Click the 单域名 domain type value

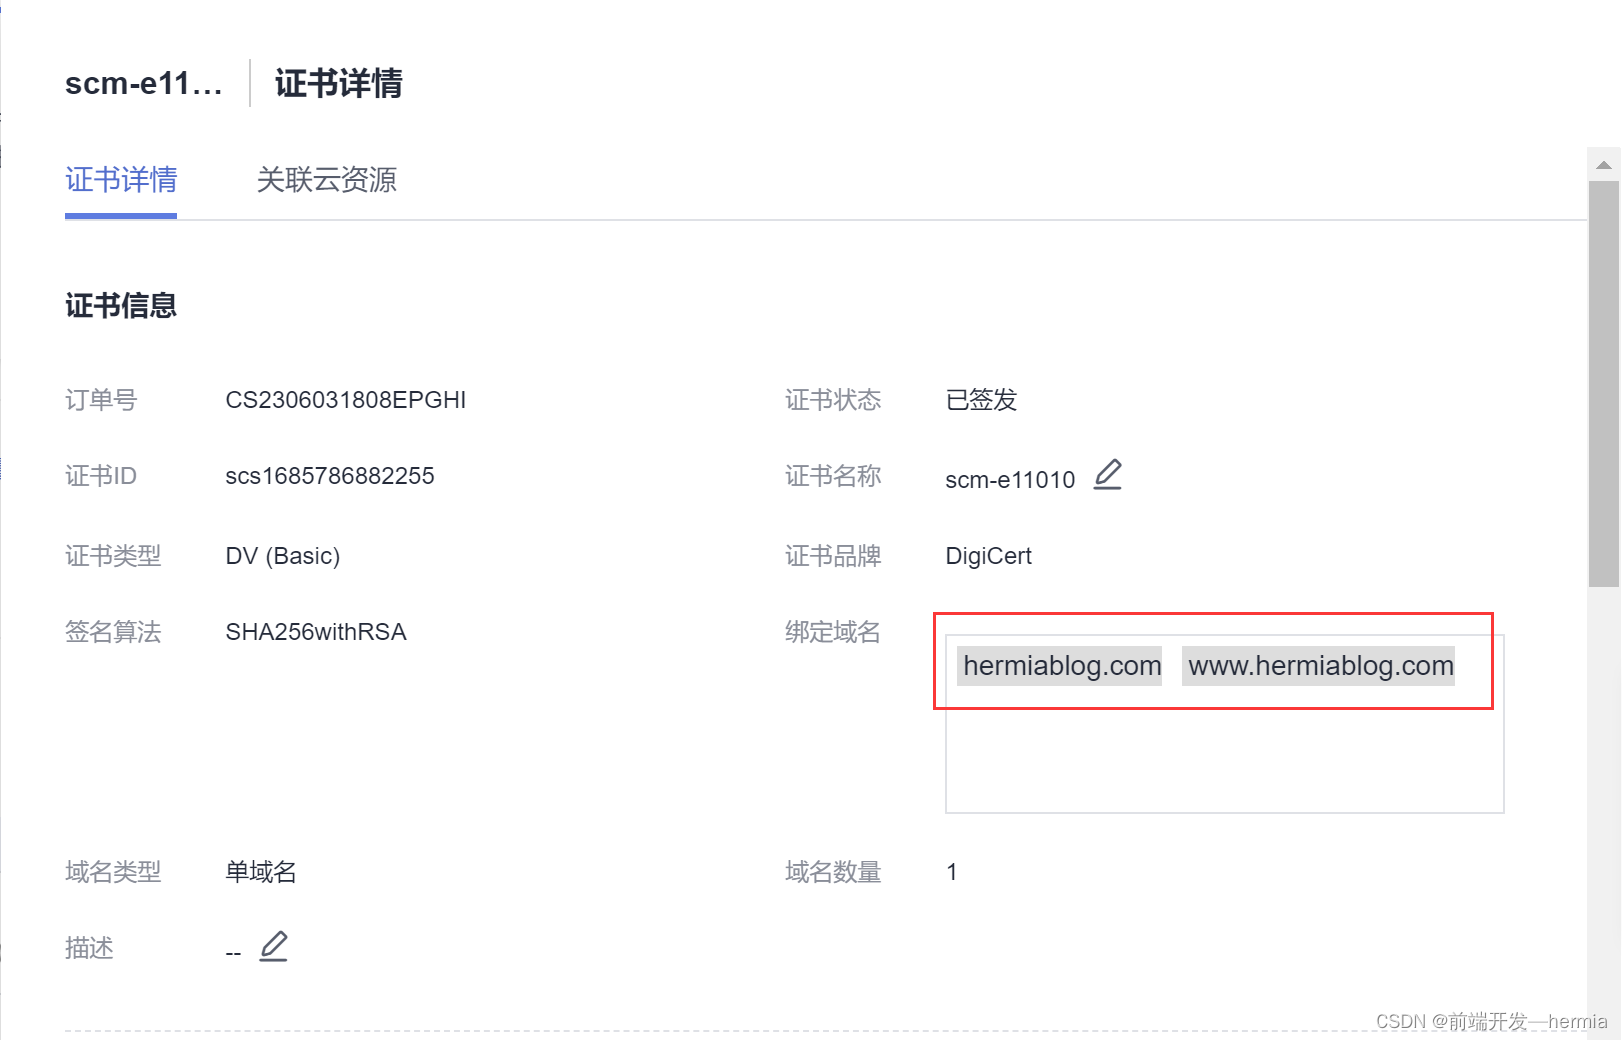260,872
